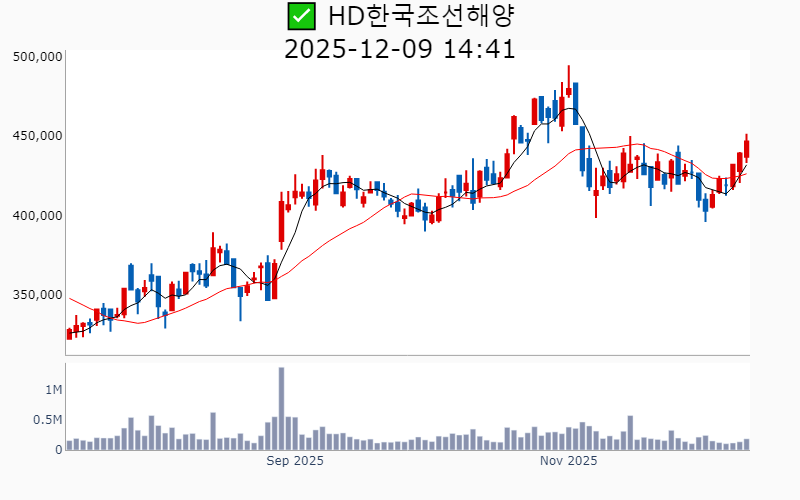Click the Nov 2025 date axis label

568,461
